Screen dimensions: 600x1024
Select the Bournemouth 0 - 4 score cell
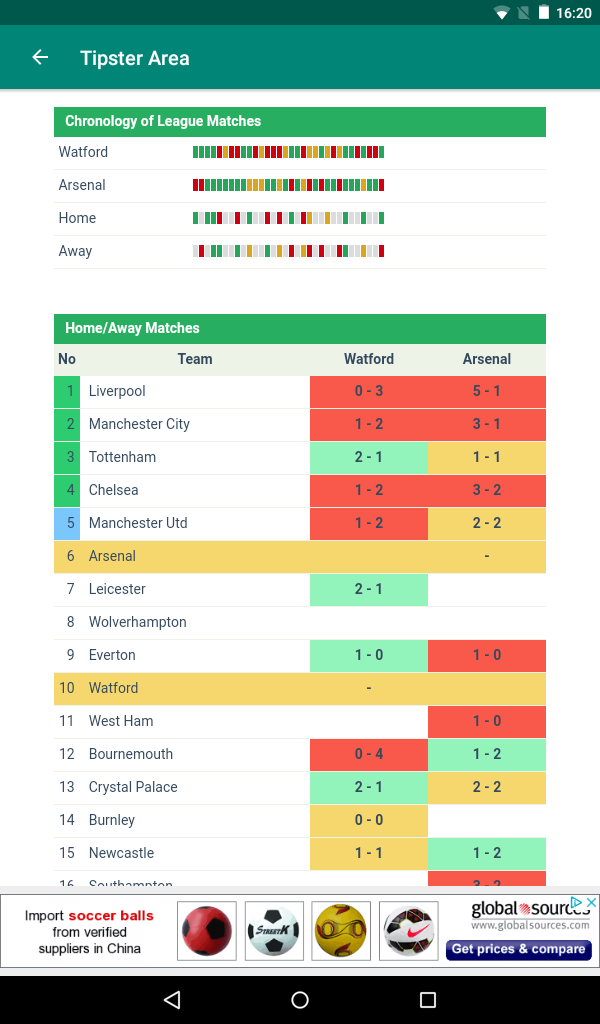click(369, 754)
